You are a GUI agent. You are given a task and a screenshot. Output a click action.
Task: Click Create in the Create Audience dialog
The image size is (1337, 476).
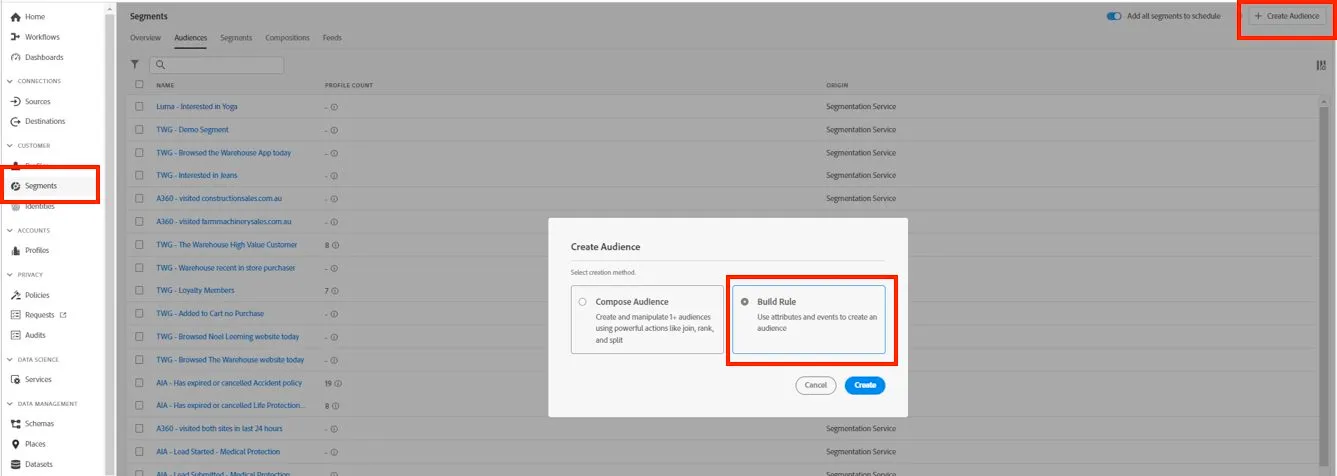click(865, 385)
